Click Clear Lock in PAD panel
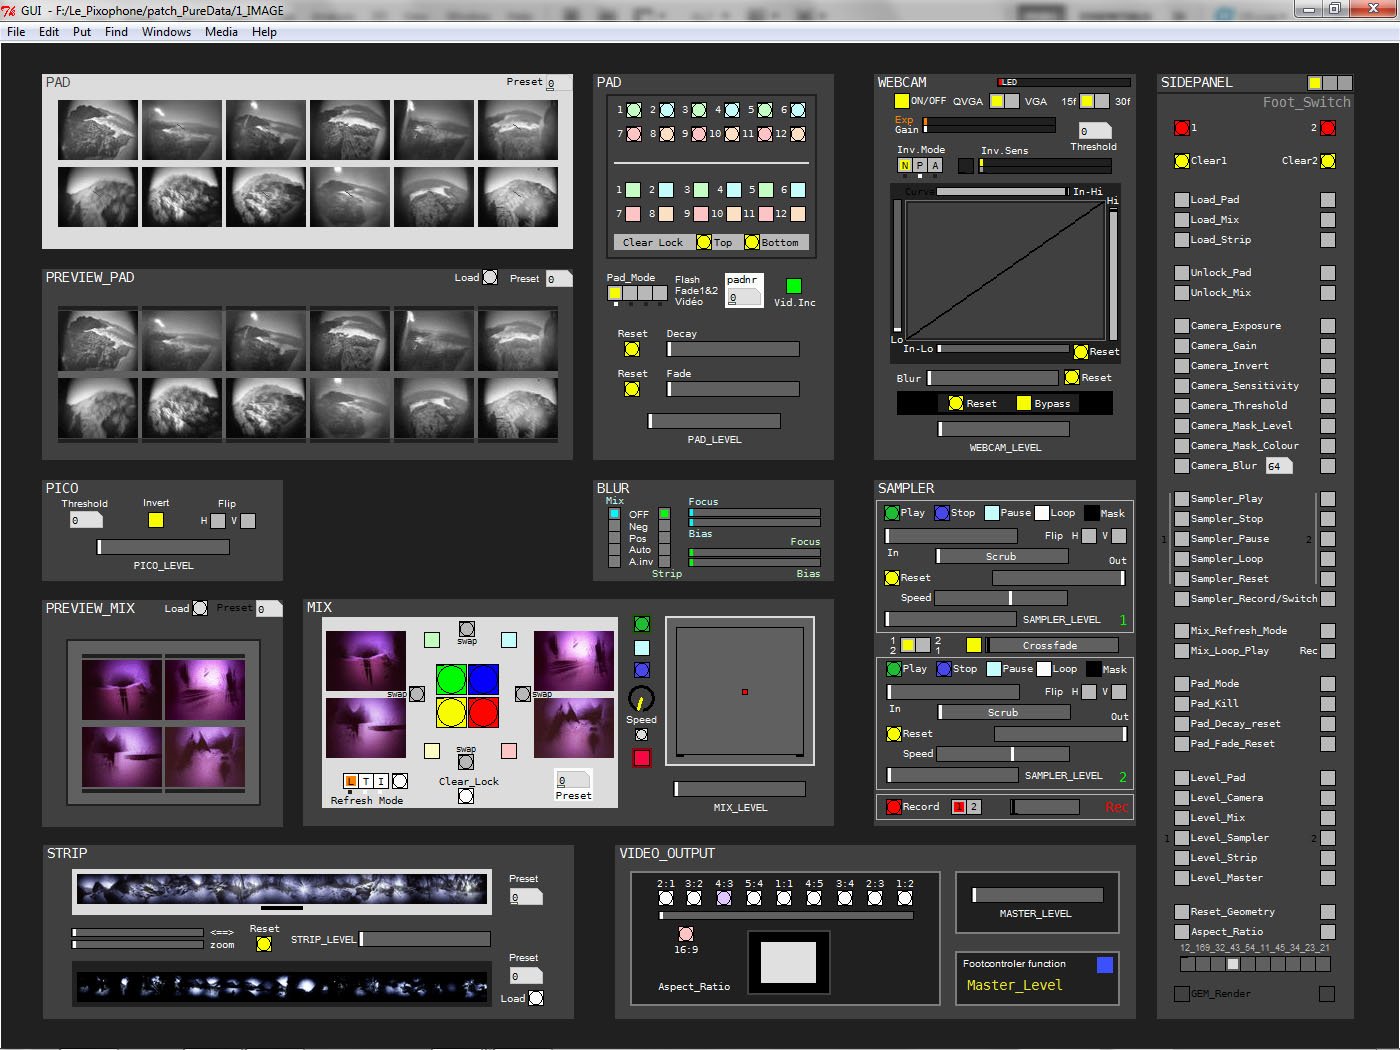This screenshot has width=1400, height=1050. 652,242
